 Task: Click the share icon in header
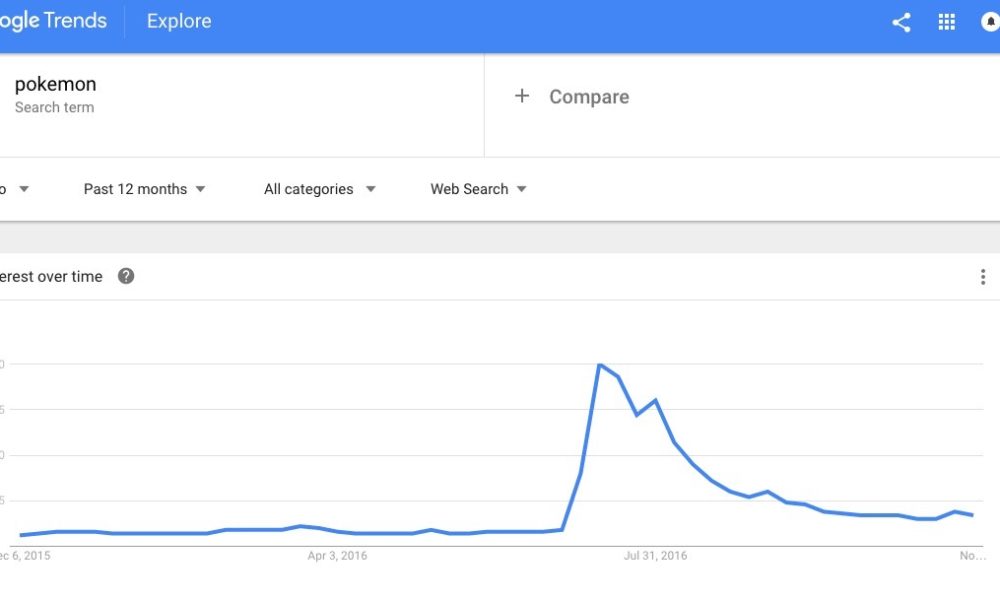(x=901, y=23)
